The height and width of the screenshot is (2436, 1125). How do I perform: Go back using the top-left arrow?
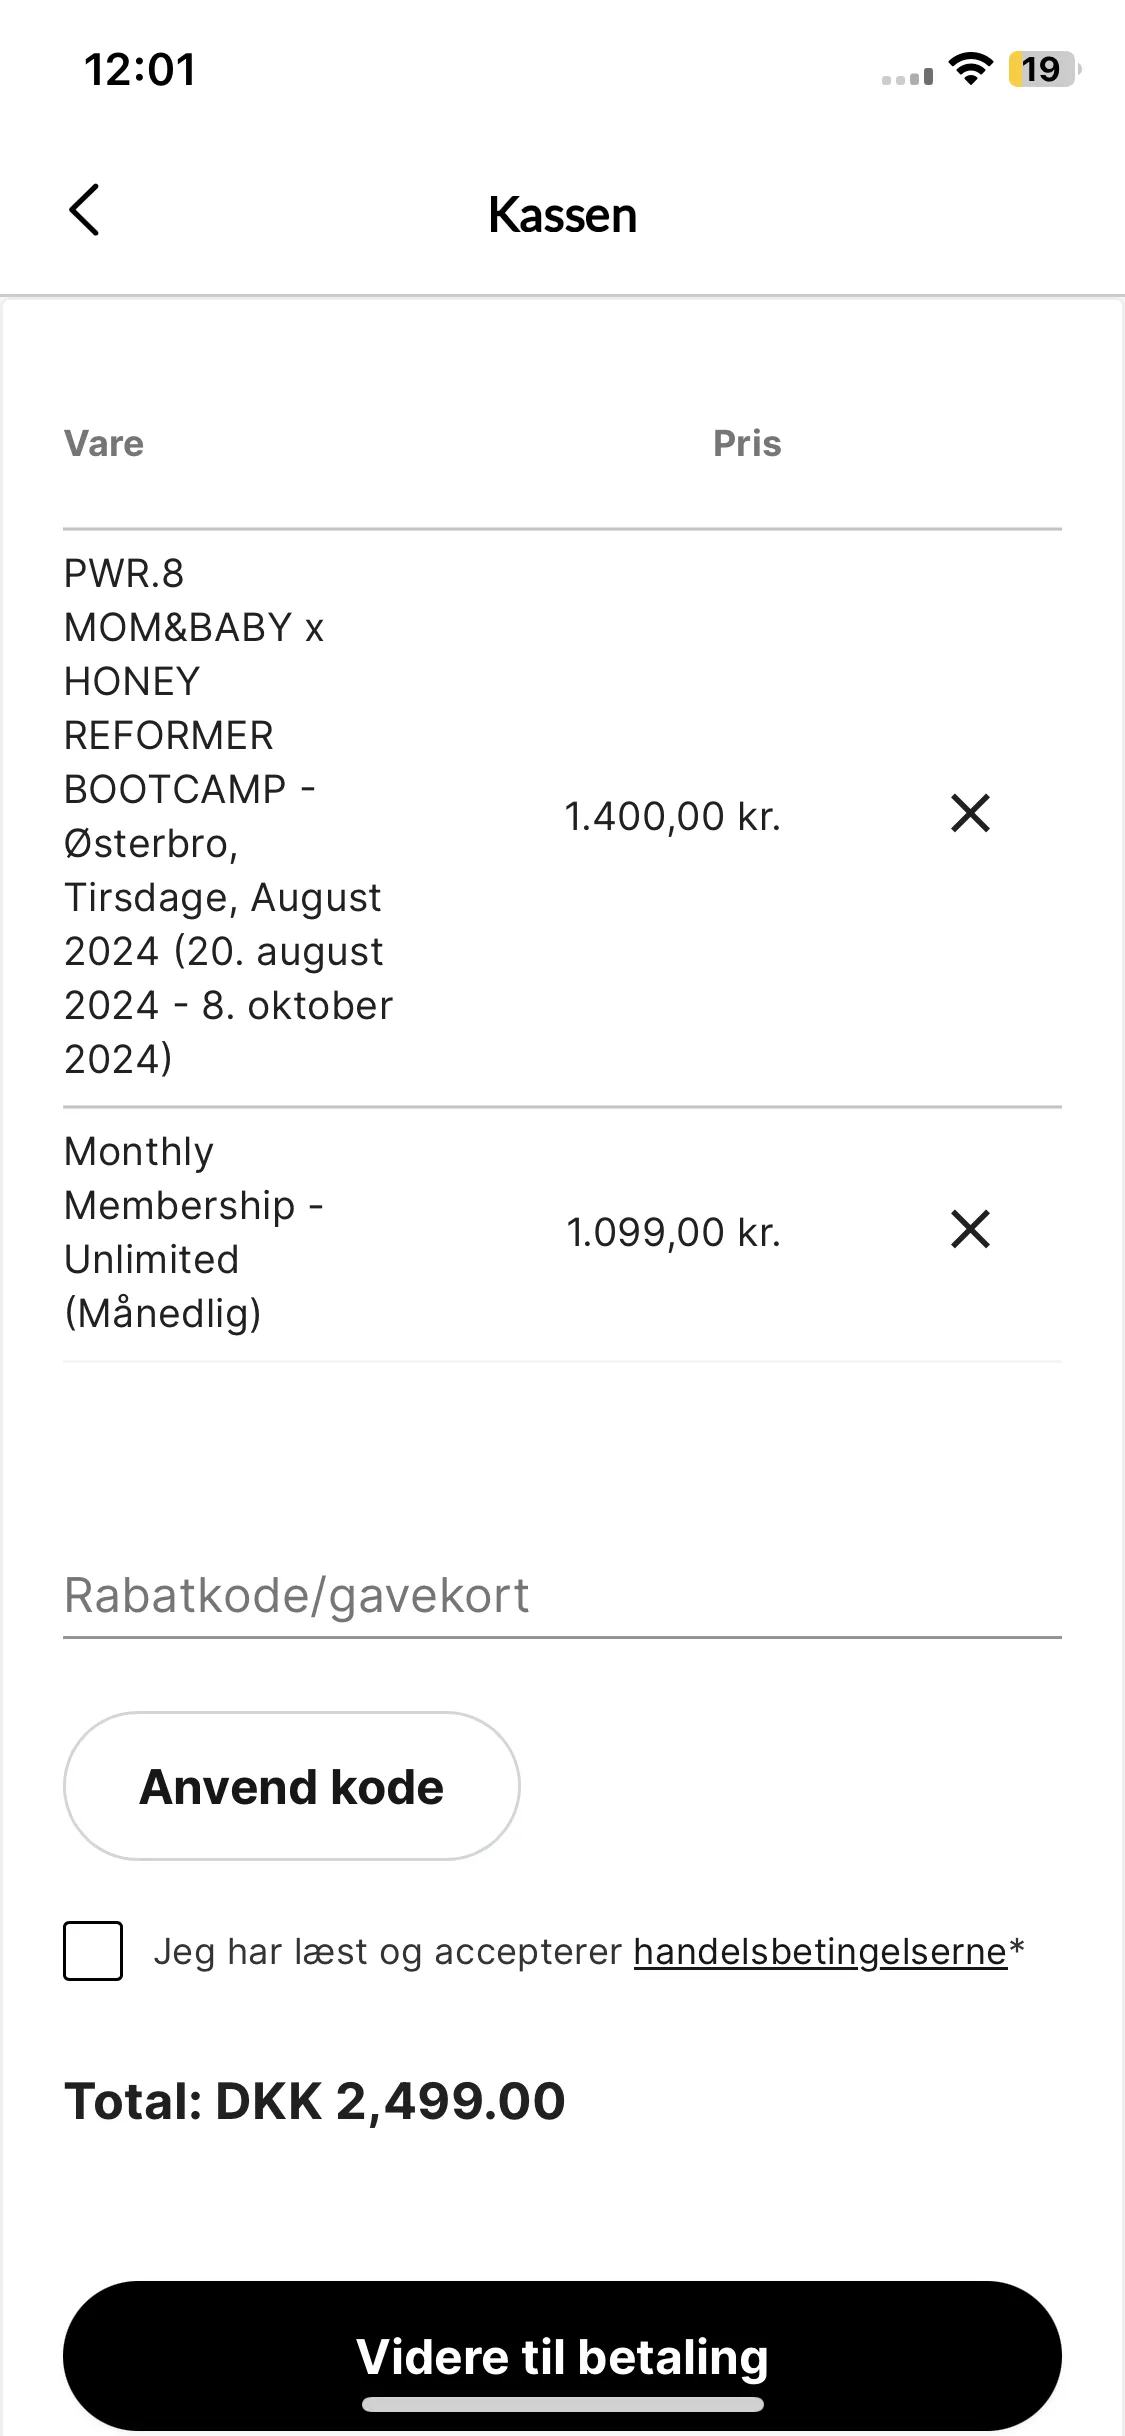[84, 210]
